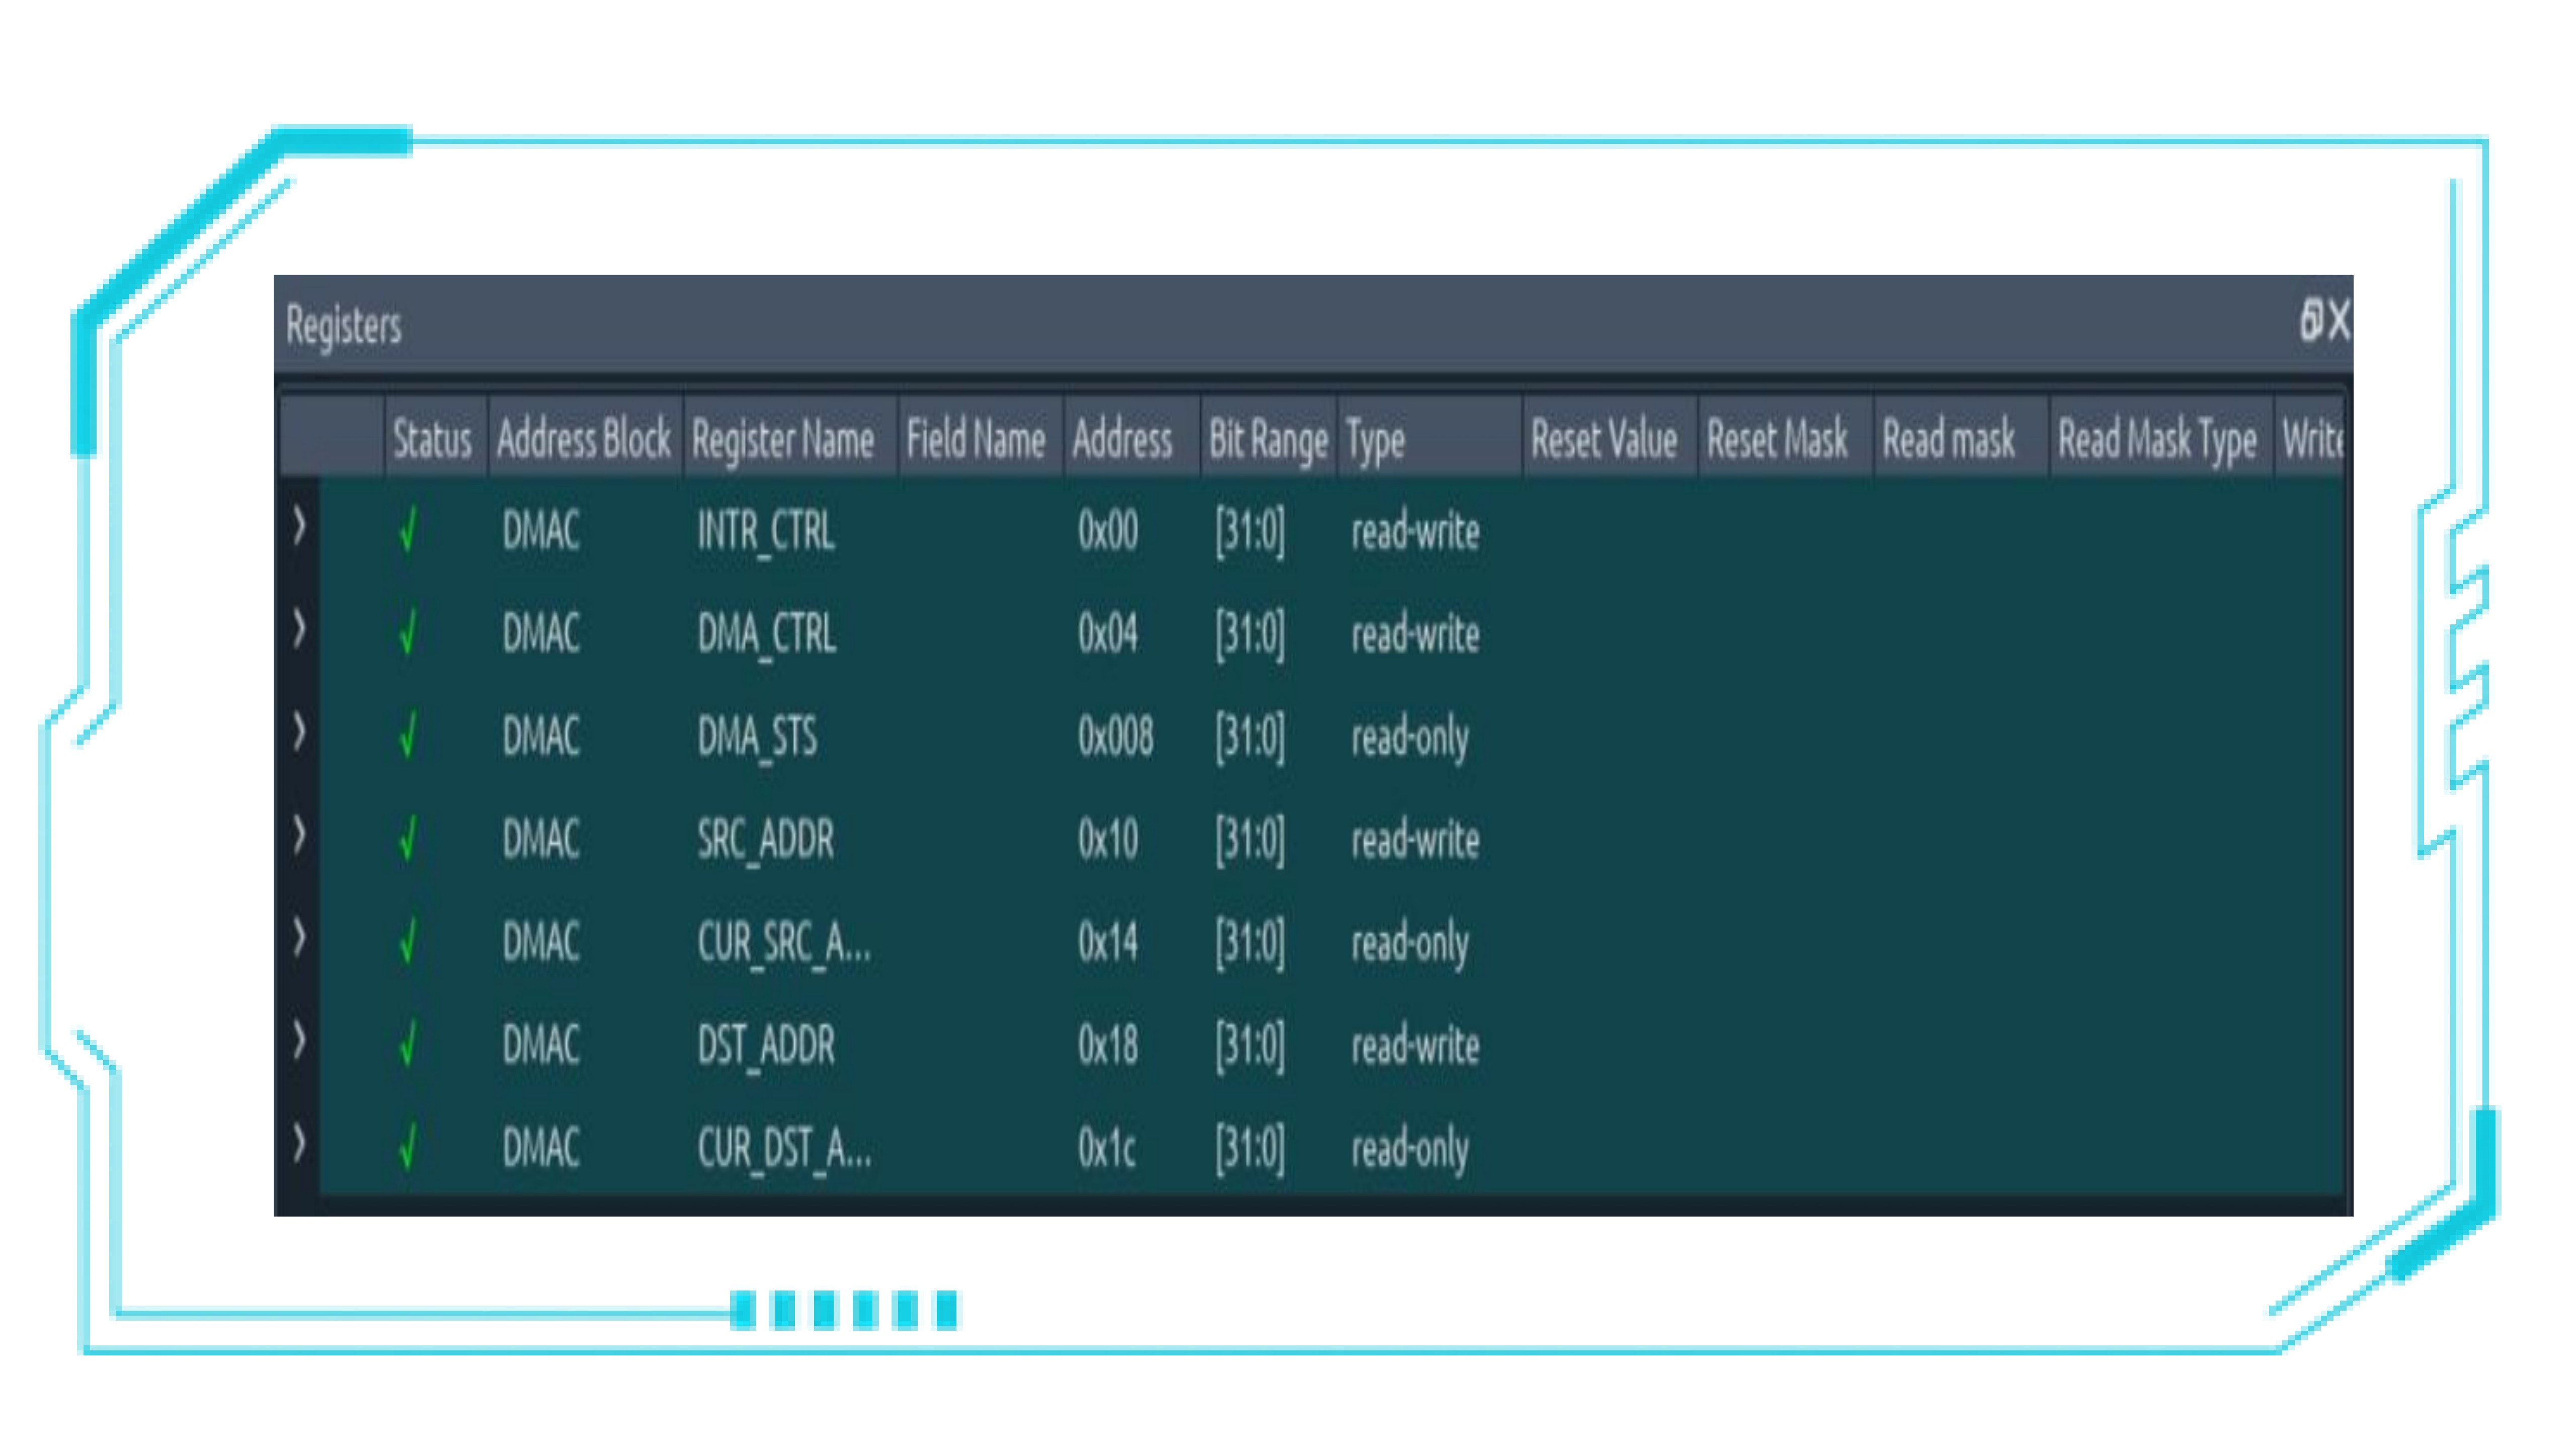
Task: Select the INTR_CTRL register name cell
Action: tap(765, 531)
